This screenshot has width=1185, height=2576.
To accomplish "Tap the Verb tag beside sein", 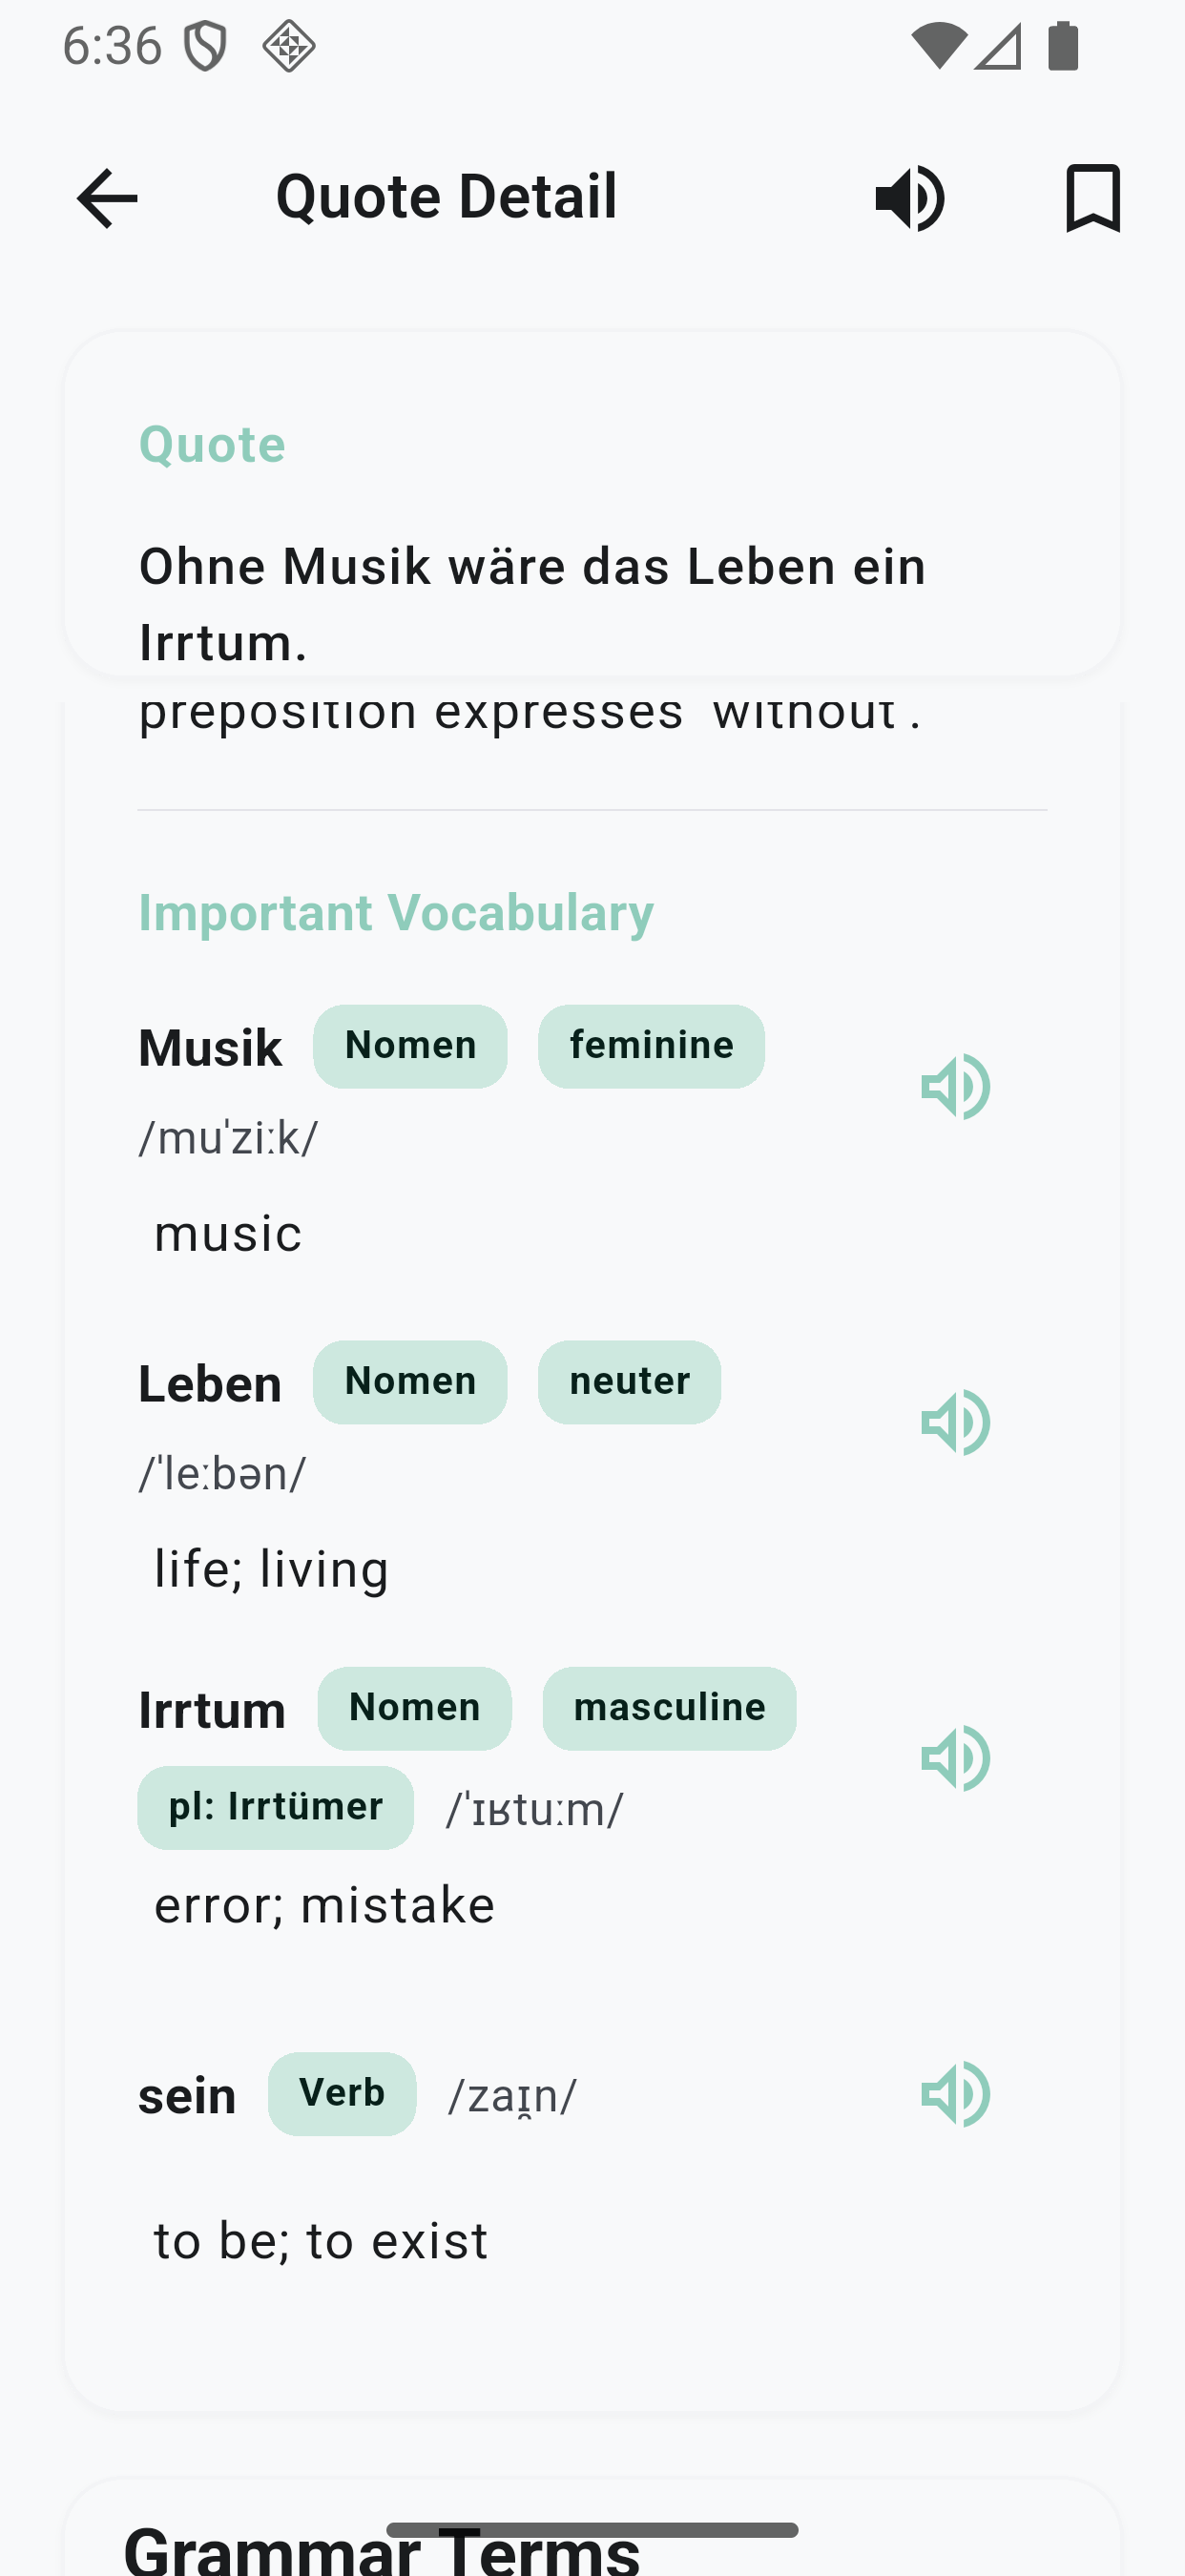I will coord(342,2094).
